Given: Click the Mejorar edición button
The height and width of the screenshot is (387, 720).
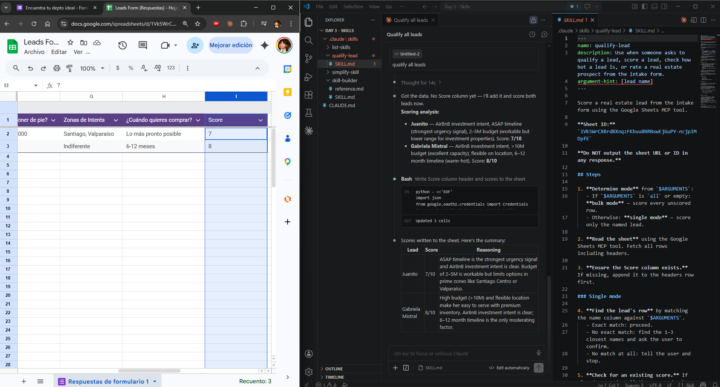Looking at the screenshot, I should (231, 45).
